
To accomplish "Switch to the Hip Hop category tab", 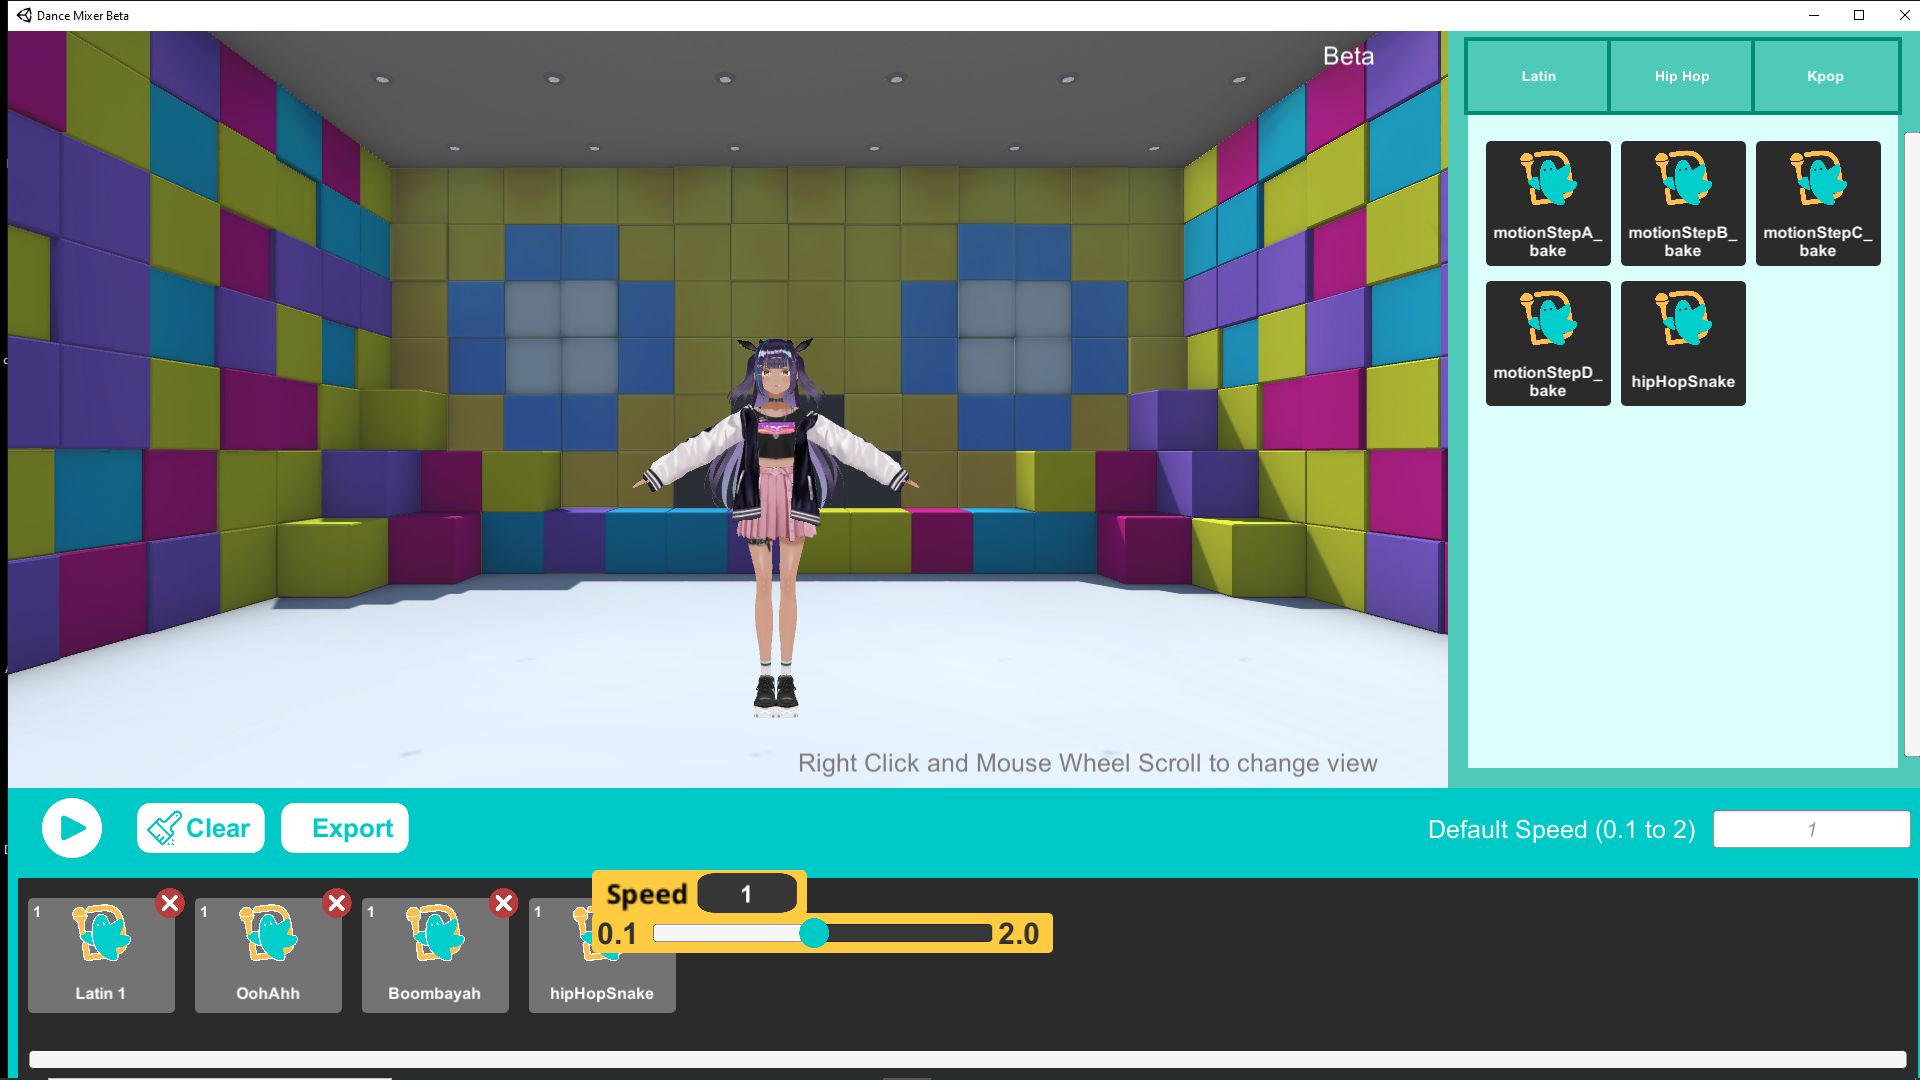I will click(x=1680, y=75).
